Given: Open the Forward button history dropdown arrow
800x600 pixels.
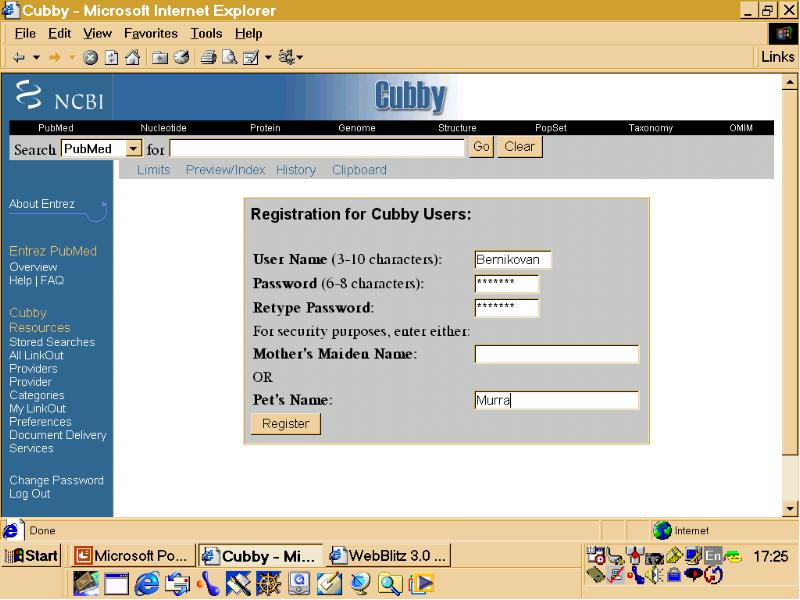Looking at the screenshot, I should click(72, 58).
